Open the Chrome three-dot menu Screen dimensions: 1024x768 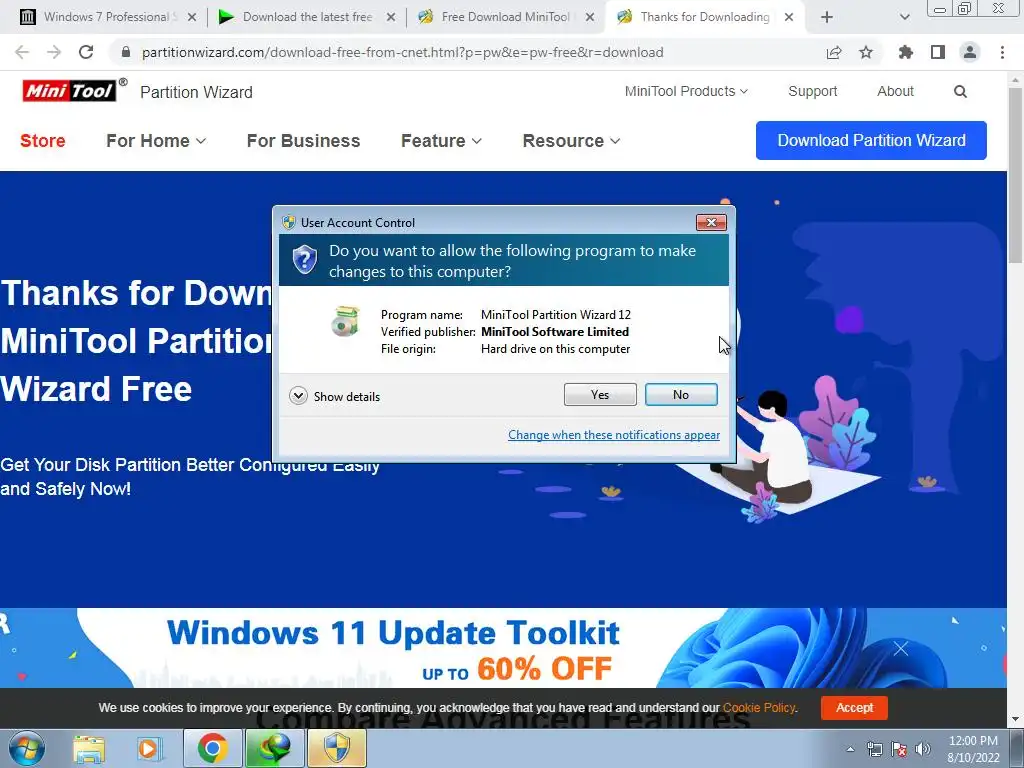[x=1002, y=52]
